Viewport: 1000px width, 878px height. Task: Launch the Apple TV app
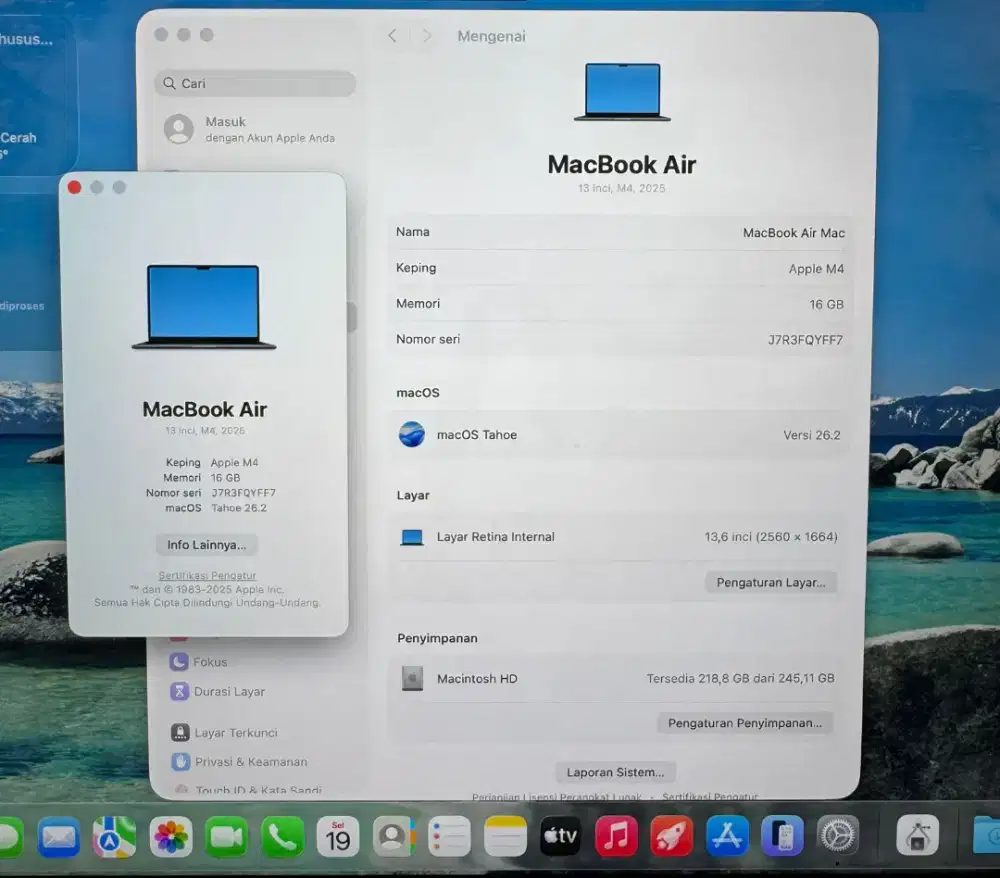[561, 837]
